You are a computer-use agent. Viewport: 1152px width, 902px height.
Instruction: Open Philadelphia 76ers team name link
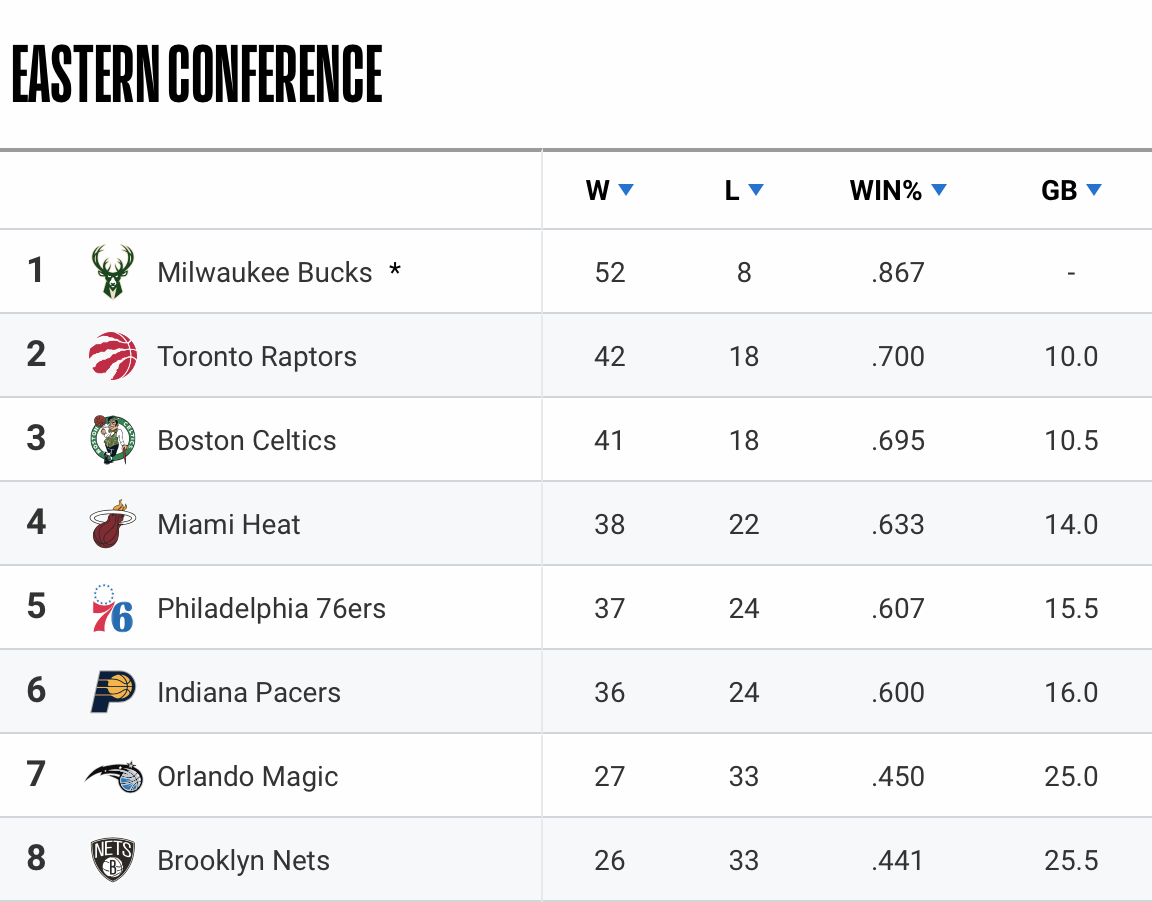coord(271,609)
